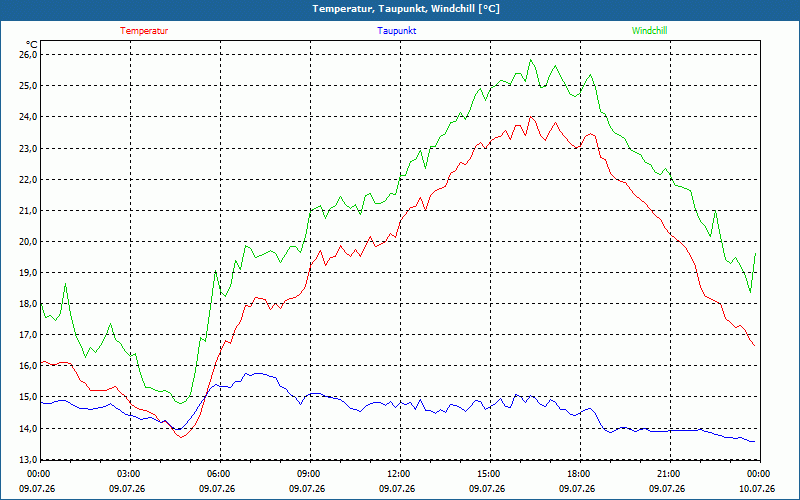Click the 26,0 y-axis value

pyautogui.click(x=28, y=55)
